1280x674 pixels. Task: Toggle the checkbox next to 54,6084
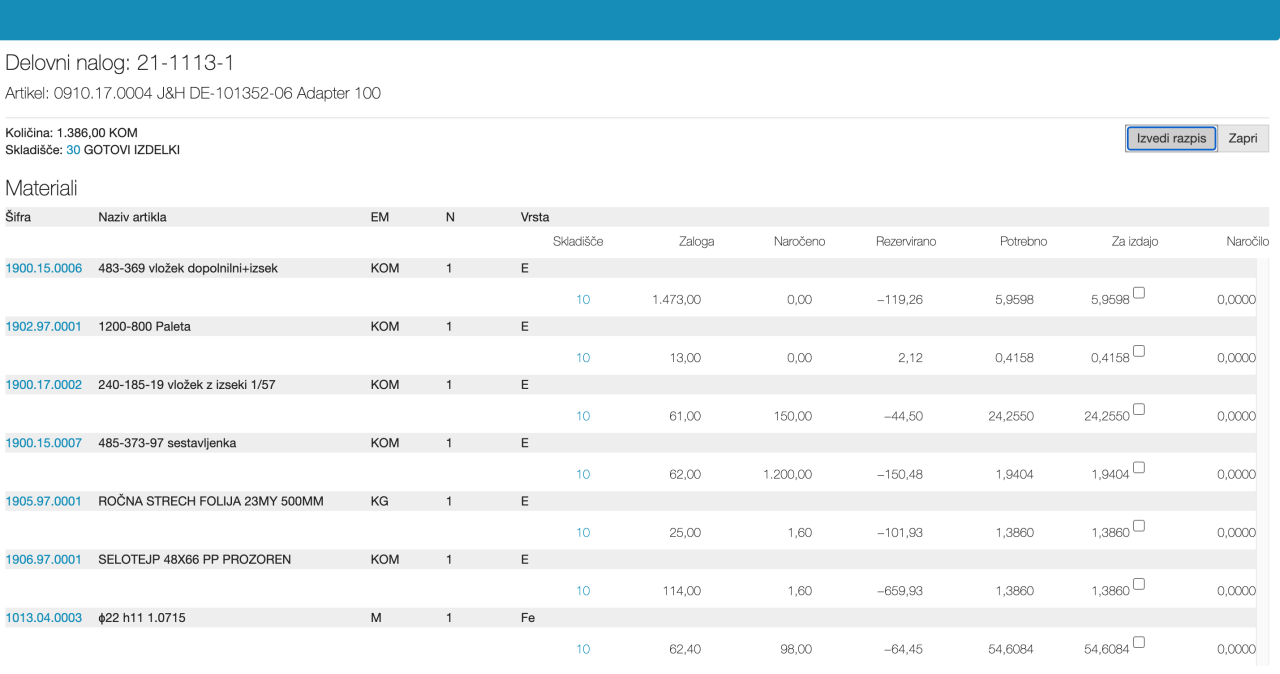1139,642
